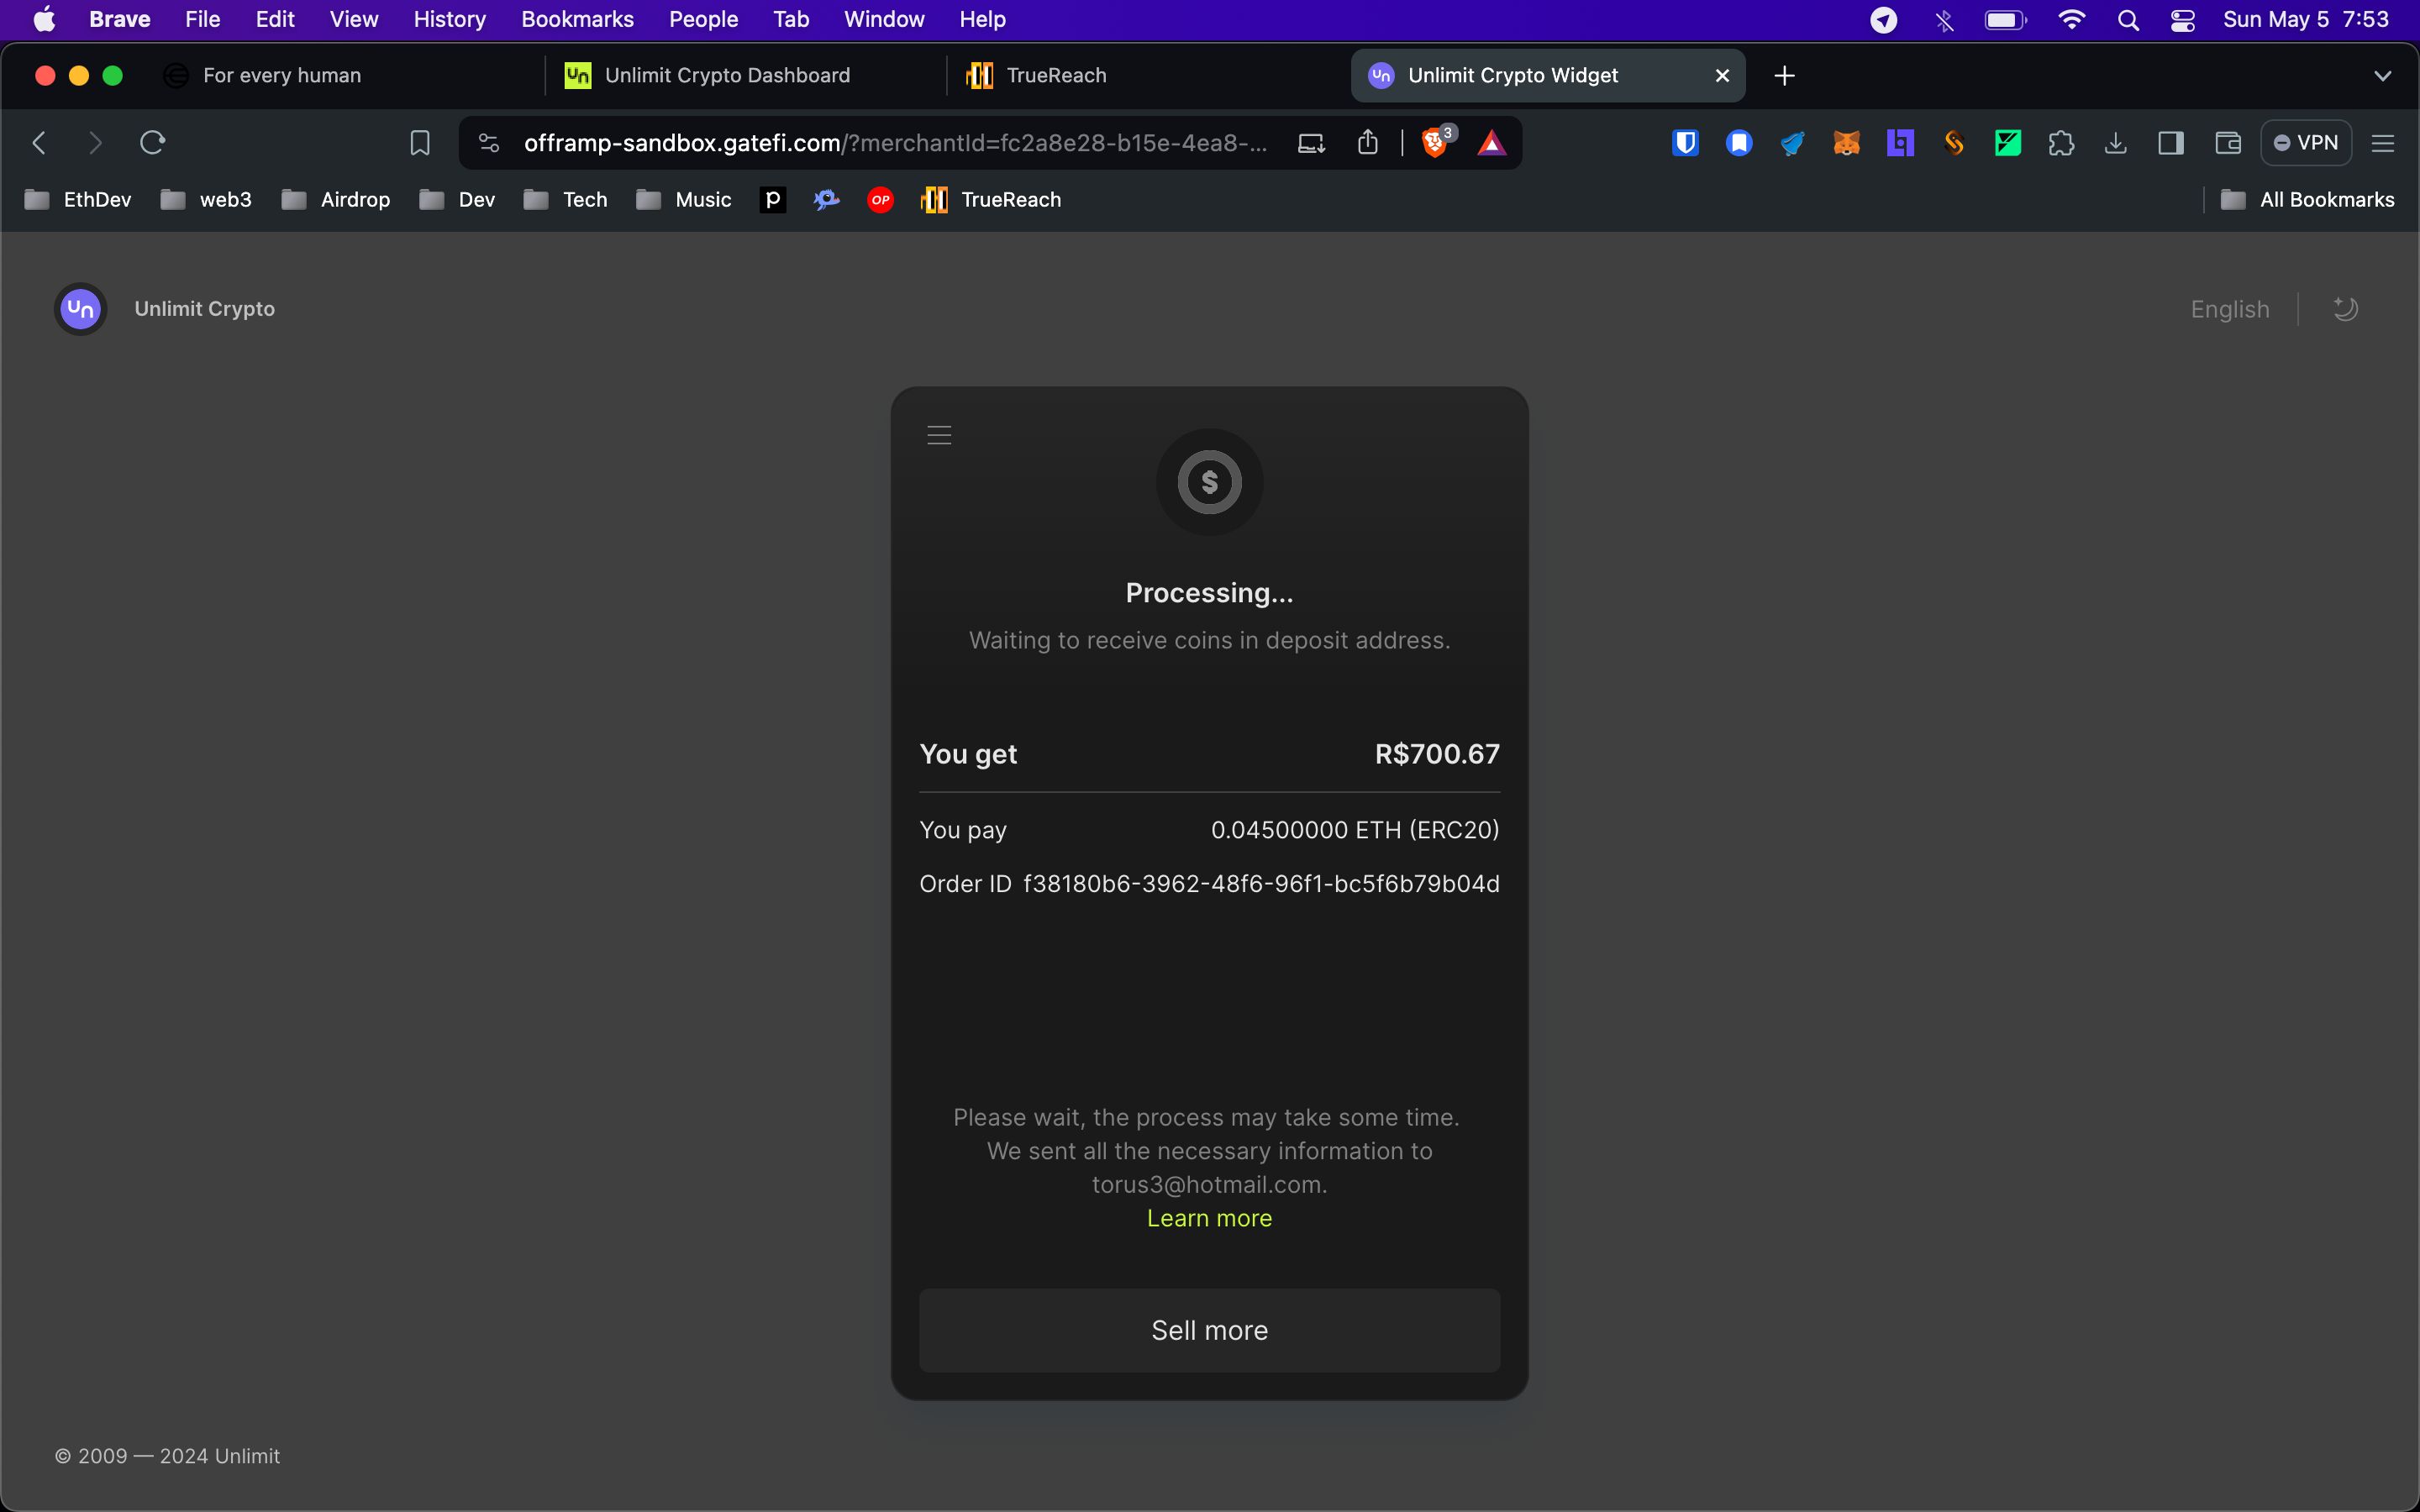This screenshot has height=1512, width=2420.
Task: Click the share/export icon in toolbar
Action: [1373, 143]
